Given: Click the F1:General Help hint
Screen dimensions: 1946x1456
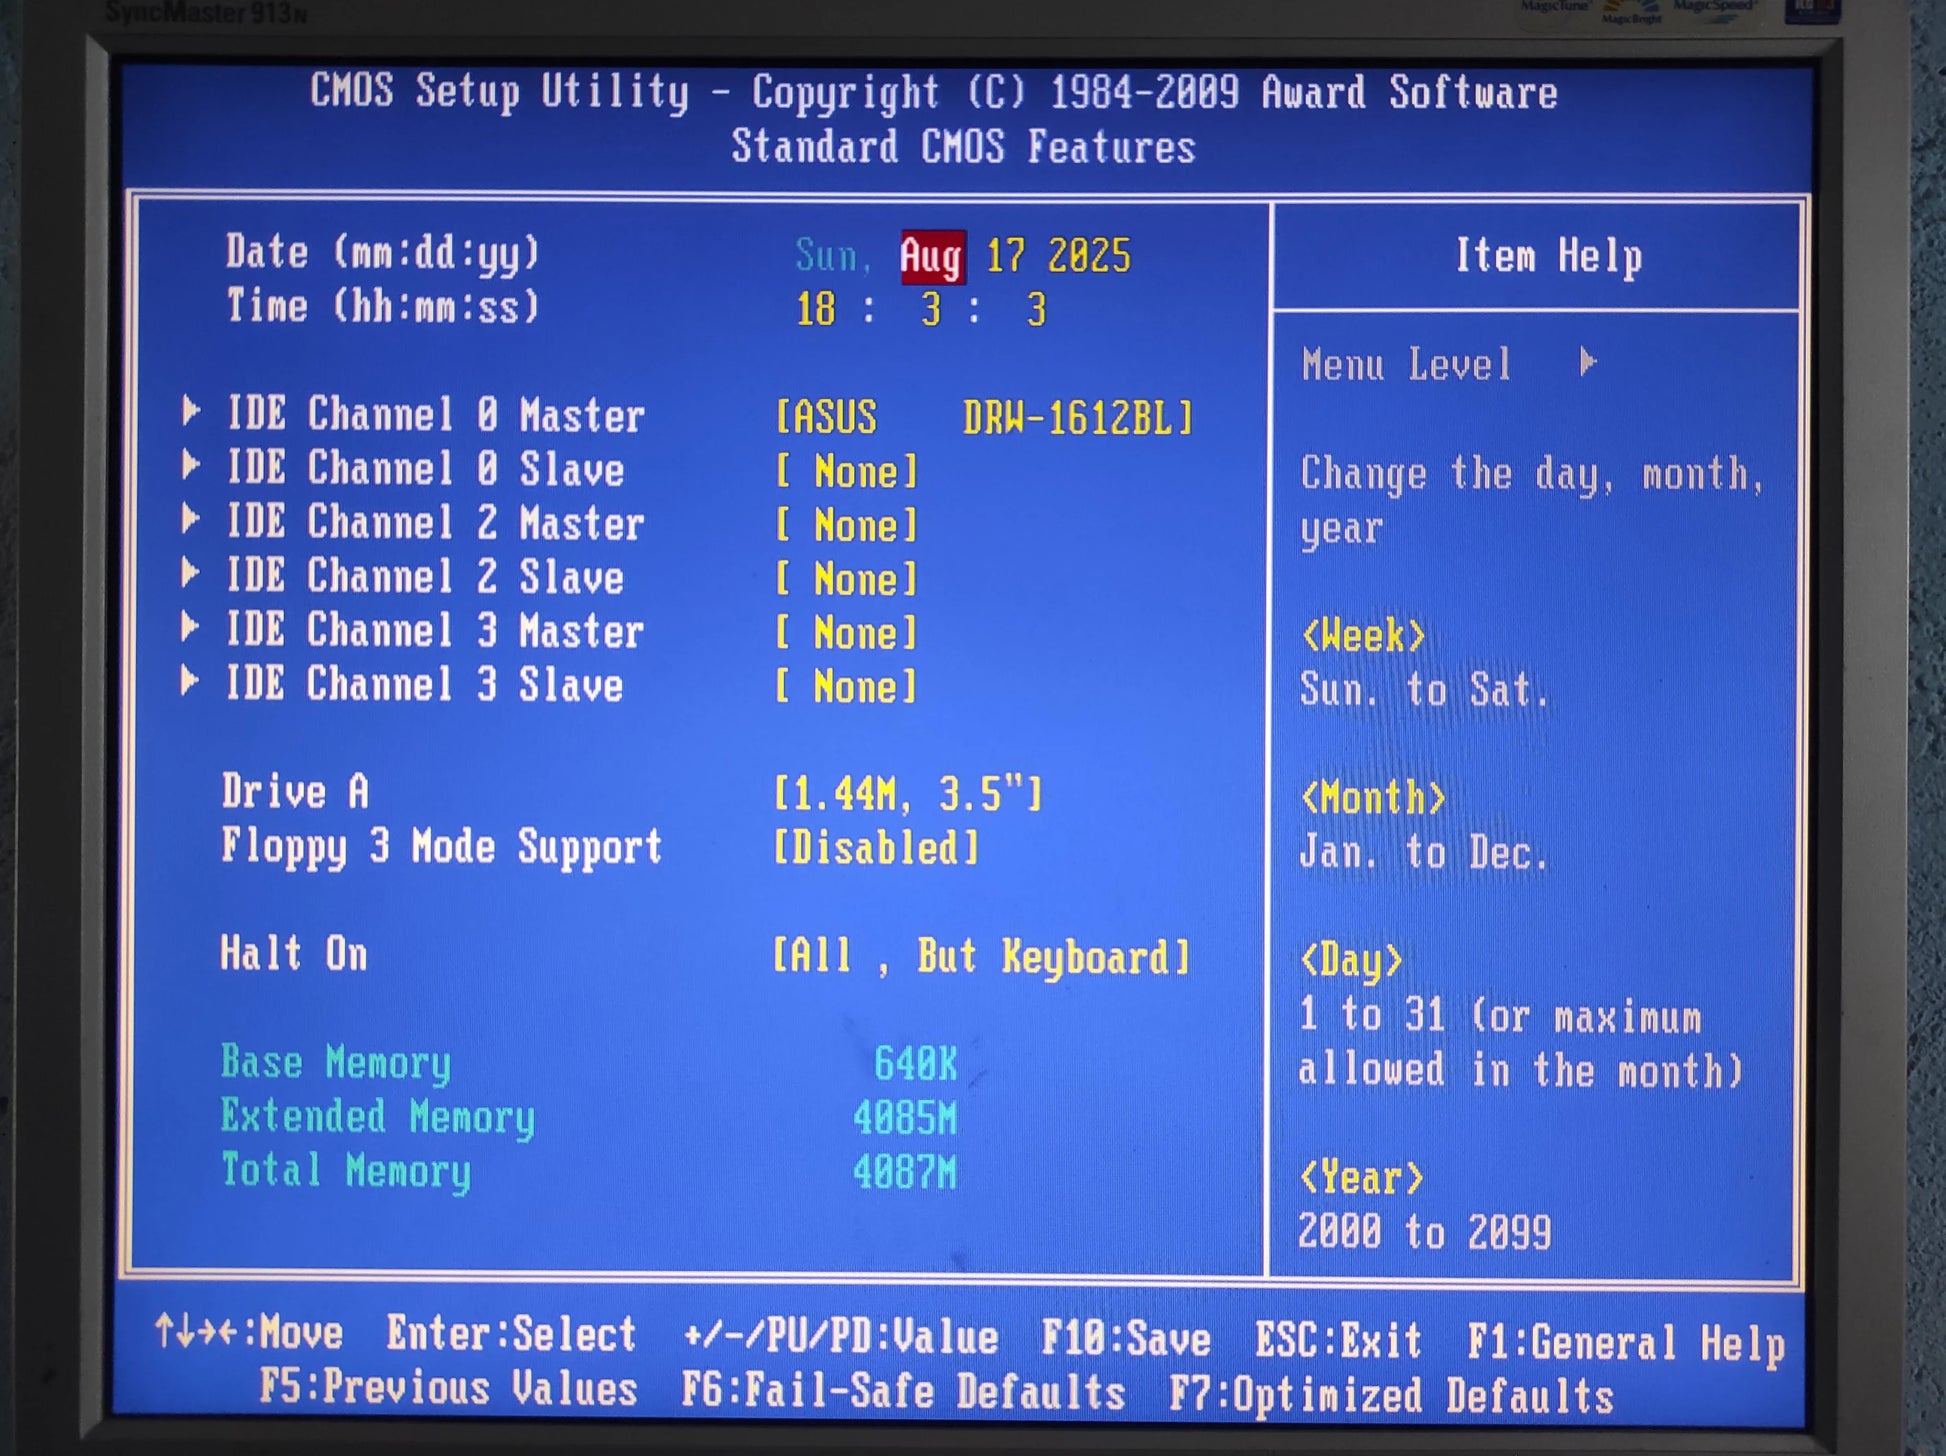Looking at the screenshot, I should point(1626,1343).
